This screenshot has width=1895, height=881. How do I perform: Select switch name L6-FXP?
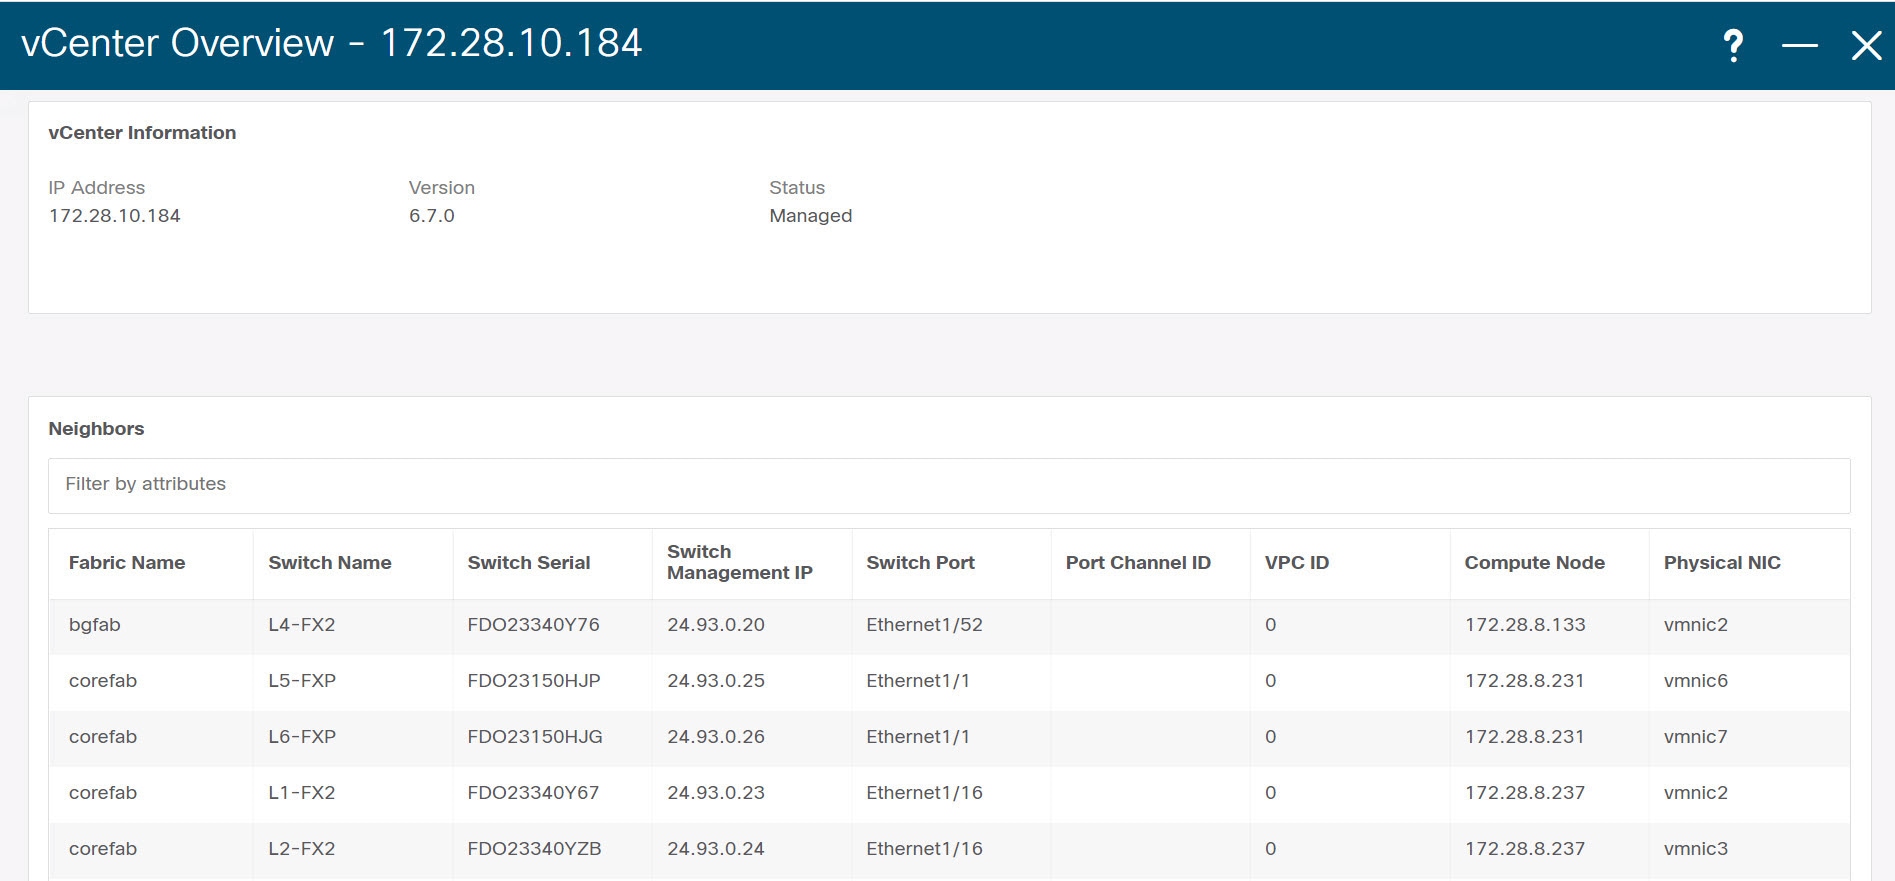point(302,737)
